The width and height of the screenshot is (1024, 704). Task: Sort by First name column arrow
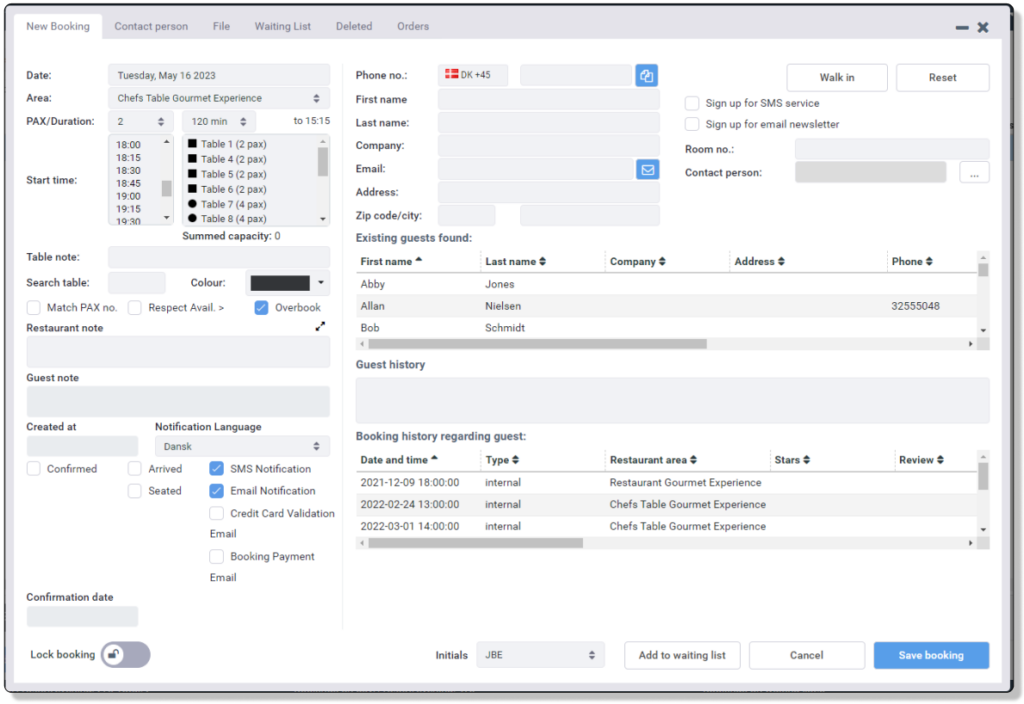419,260
